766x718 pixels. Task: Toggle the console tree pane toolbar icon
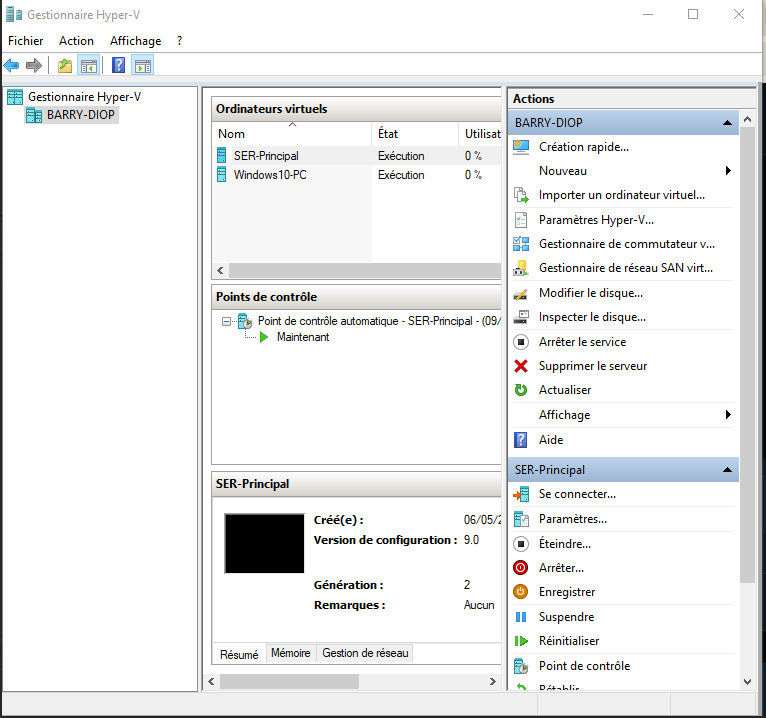point(88,65)
